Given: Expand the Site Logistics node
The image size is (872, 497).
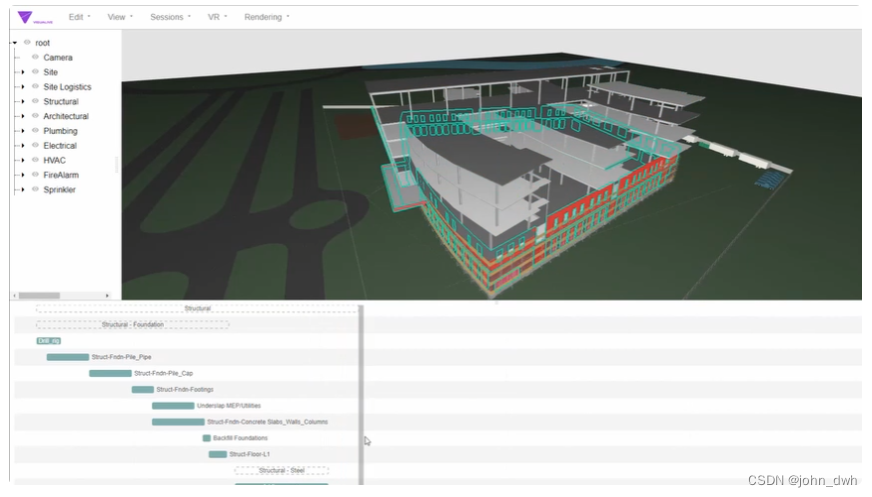Looking at the screenshot, I should 23,87.
